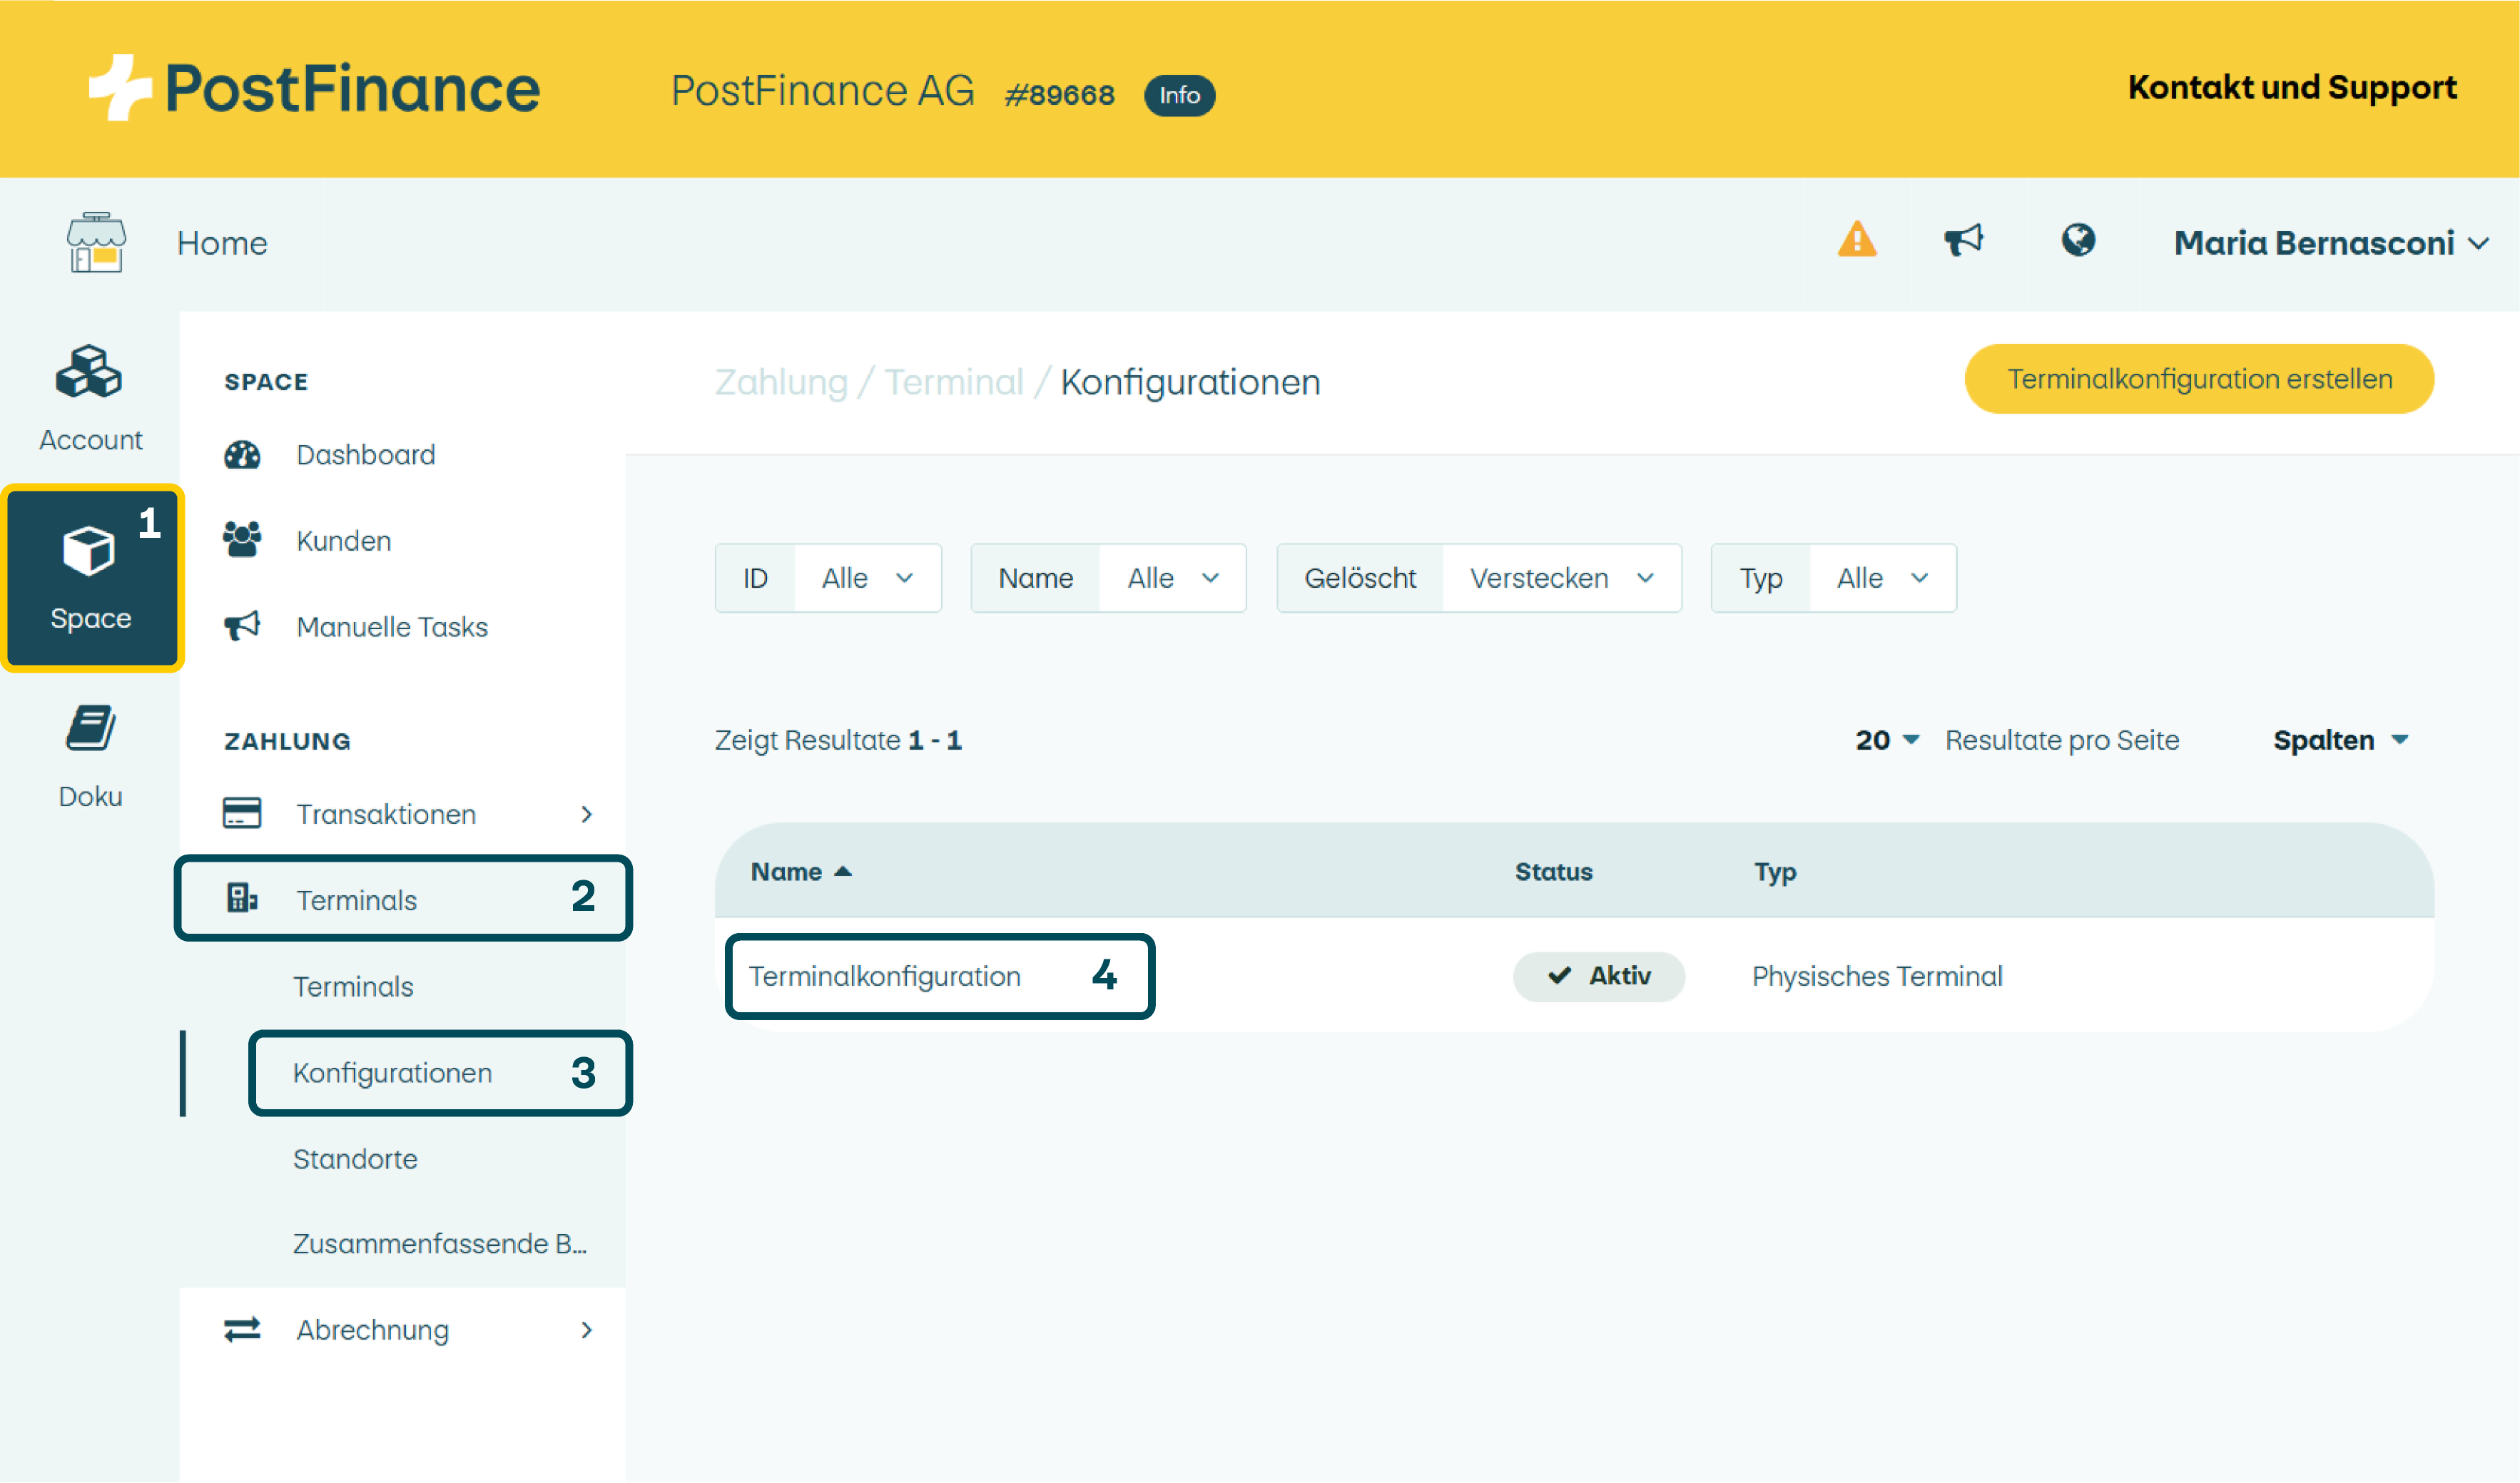Open the Name filter dropdown
Image resolution: width=2520 pixels, height=1483 pixels.
pyautogui.click(x=1108, y=578)
